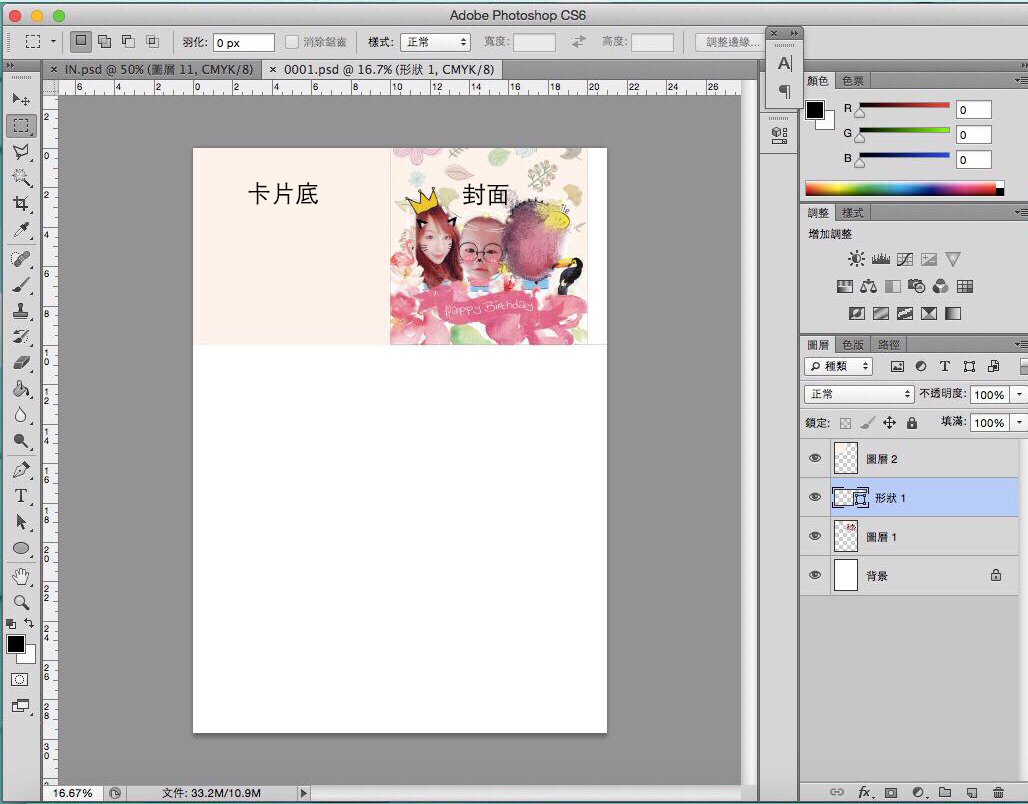Select the Eyedropper tool
Screen dimensions: 1028x804
click(x=21, y=231)
